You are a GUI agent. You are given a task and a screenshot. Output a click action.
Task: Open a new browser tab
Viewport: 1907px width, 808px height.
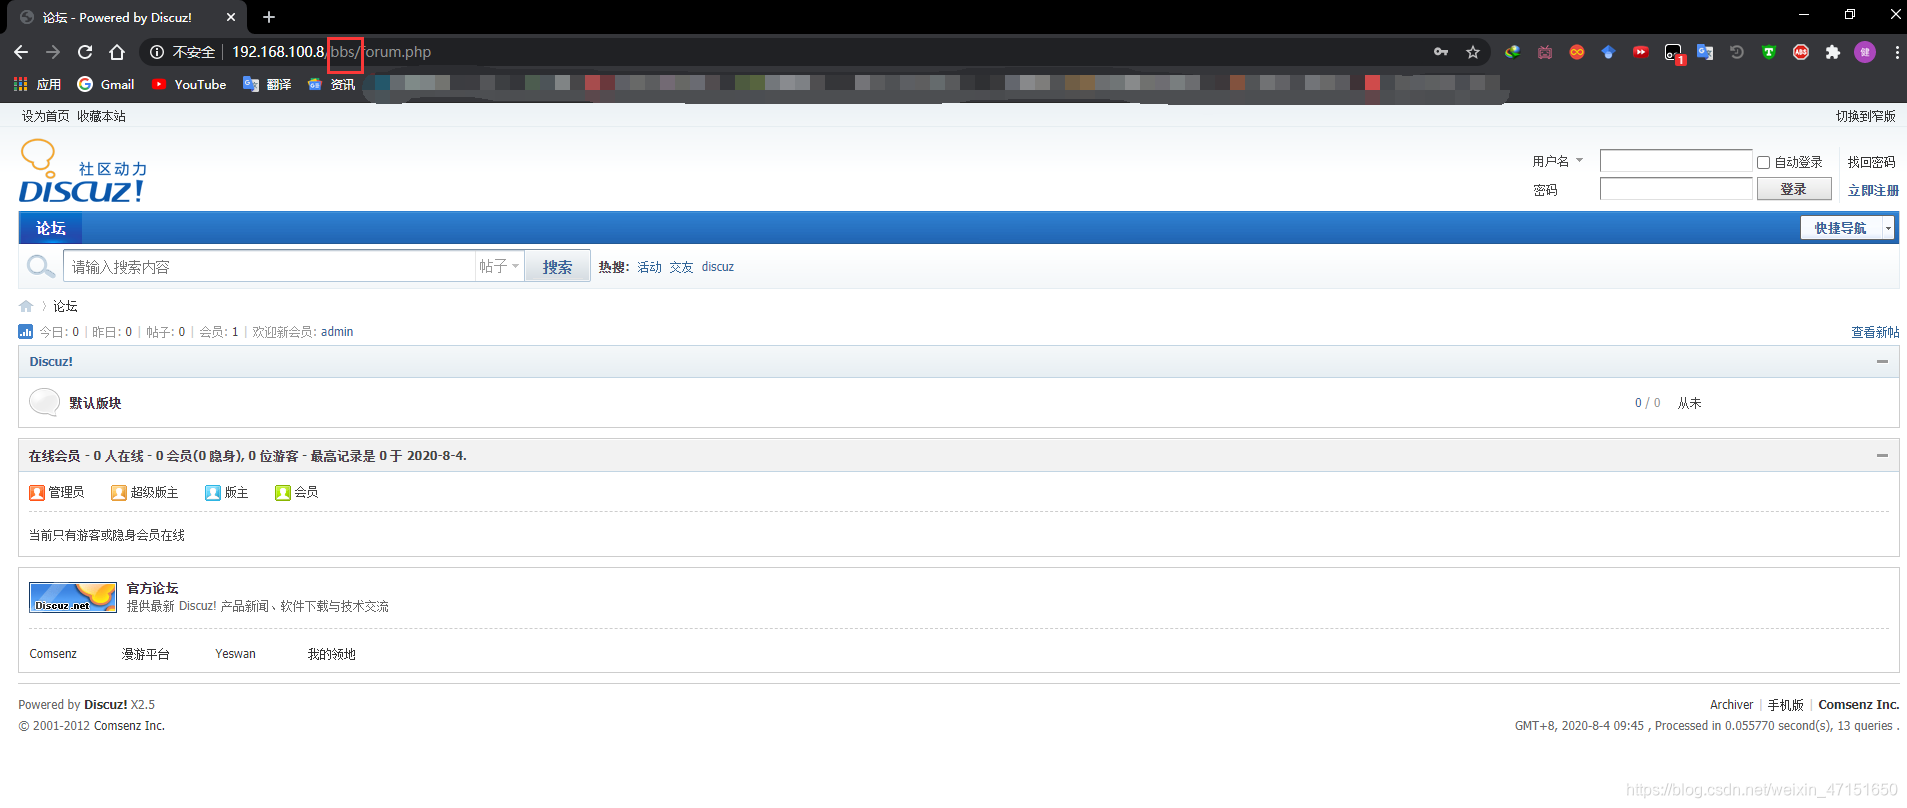click(x=269, y=17)
